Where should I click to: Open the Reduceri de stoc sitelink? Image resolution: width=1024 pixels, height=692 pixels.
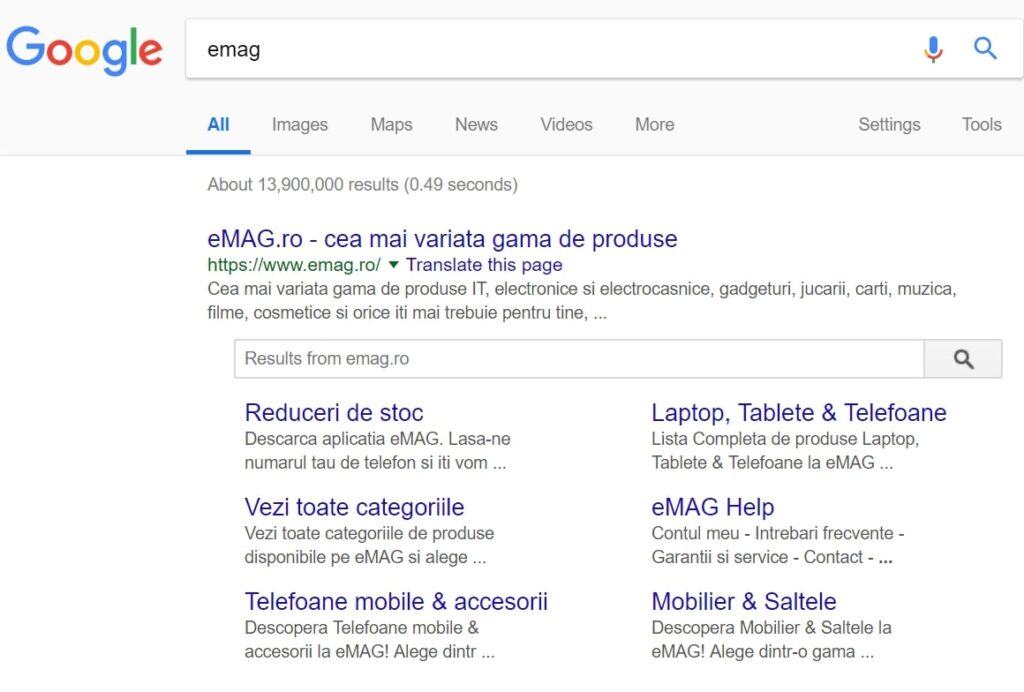(334, 413)
